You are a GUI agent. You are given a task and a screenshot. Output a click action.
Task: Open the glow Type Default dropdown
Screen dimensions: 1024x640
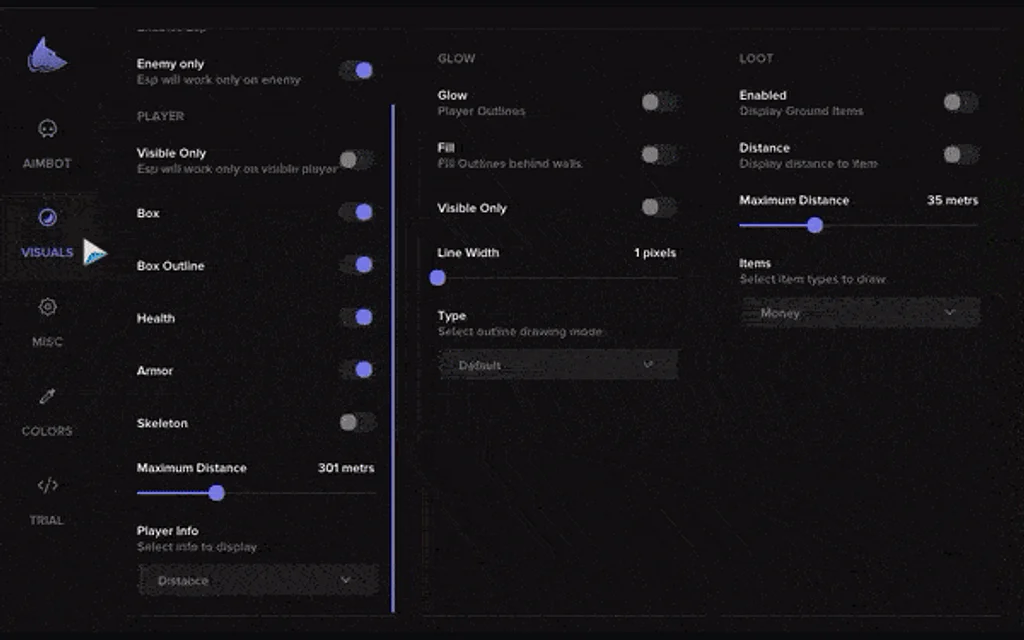click(558, 364)
